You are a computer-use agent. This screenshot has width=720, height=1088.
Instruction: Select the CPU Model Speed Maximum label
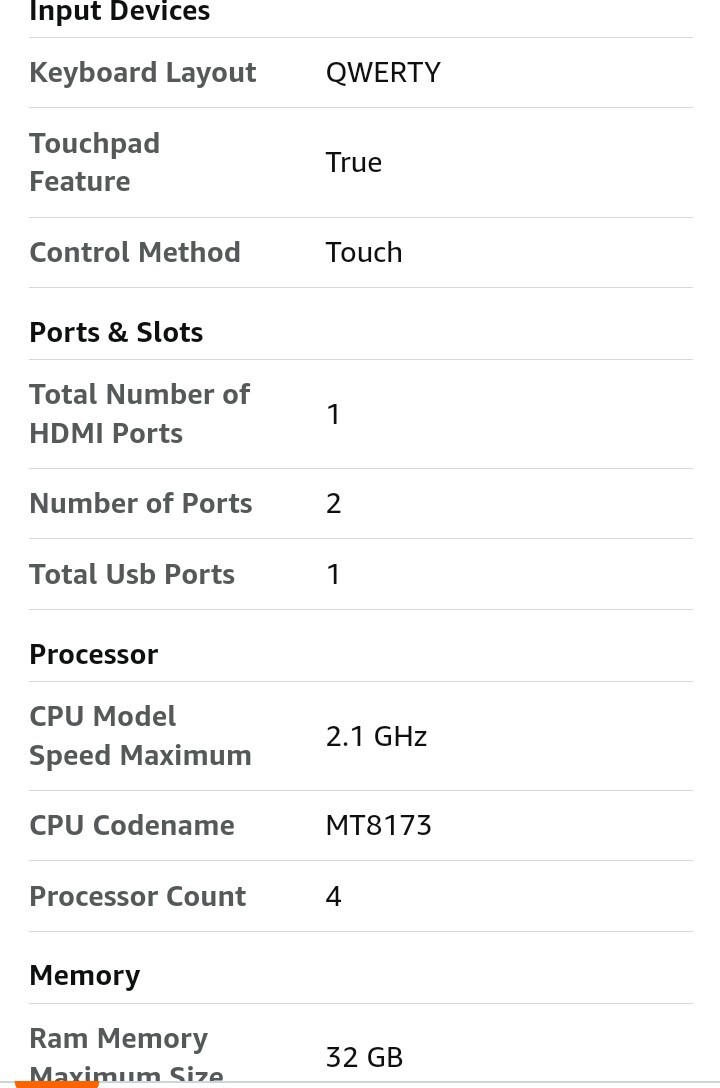coord(140,736)
